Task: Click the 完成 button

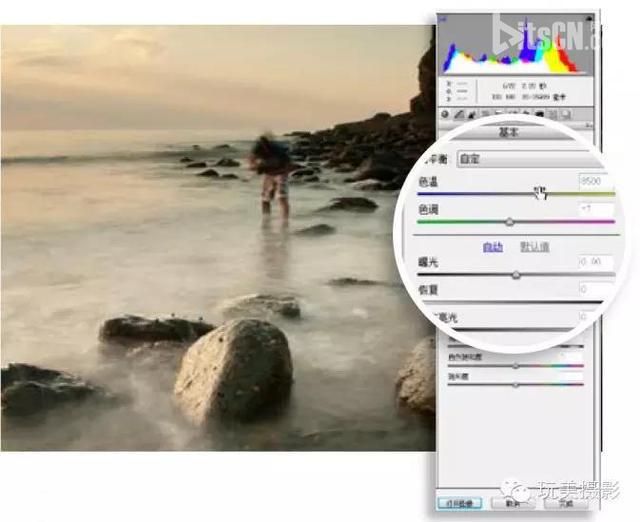Action: 566,503
